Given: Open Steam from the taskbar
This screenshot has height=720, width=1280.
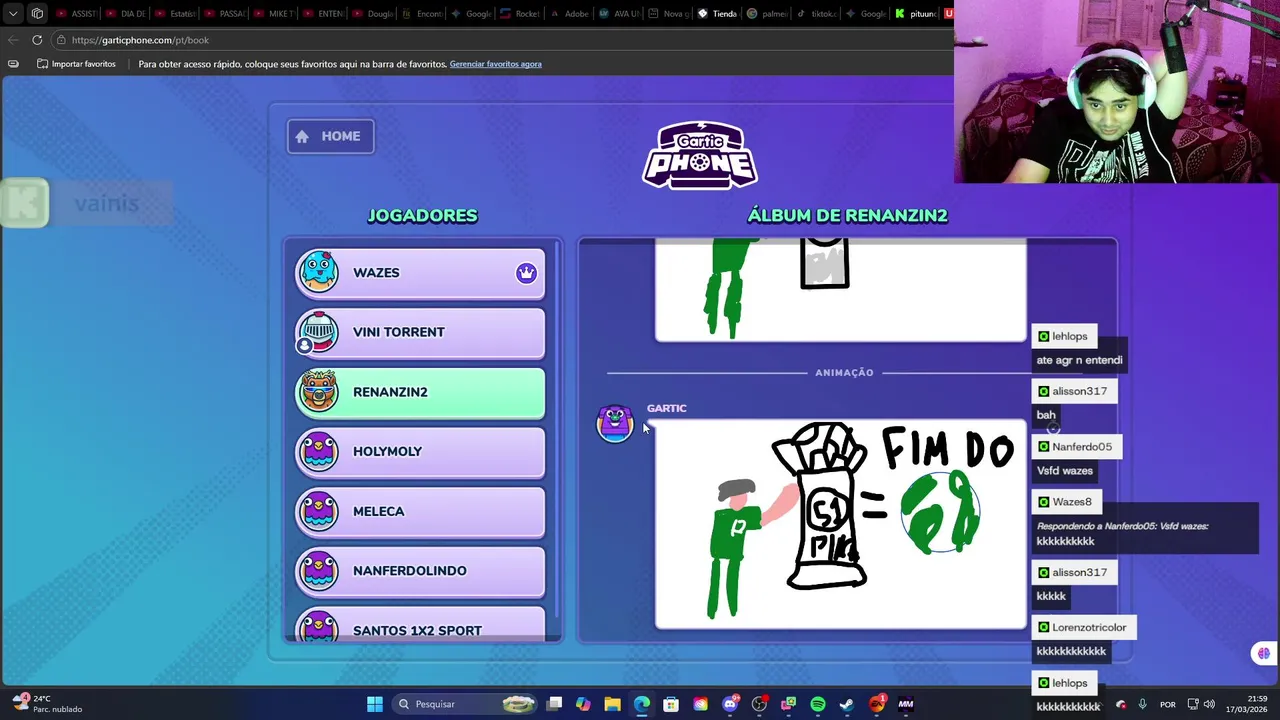Looking at the screenshot, I should 847,704.
